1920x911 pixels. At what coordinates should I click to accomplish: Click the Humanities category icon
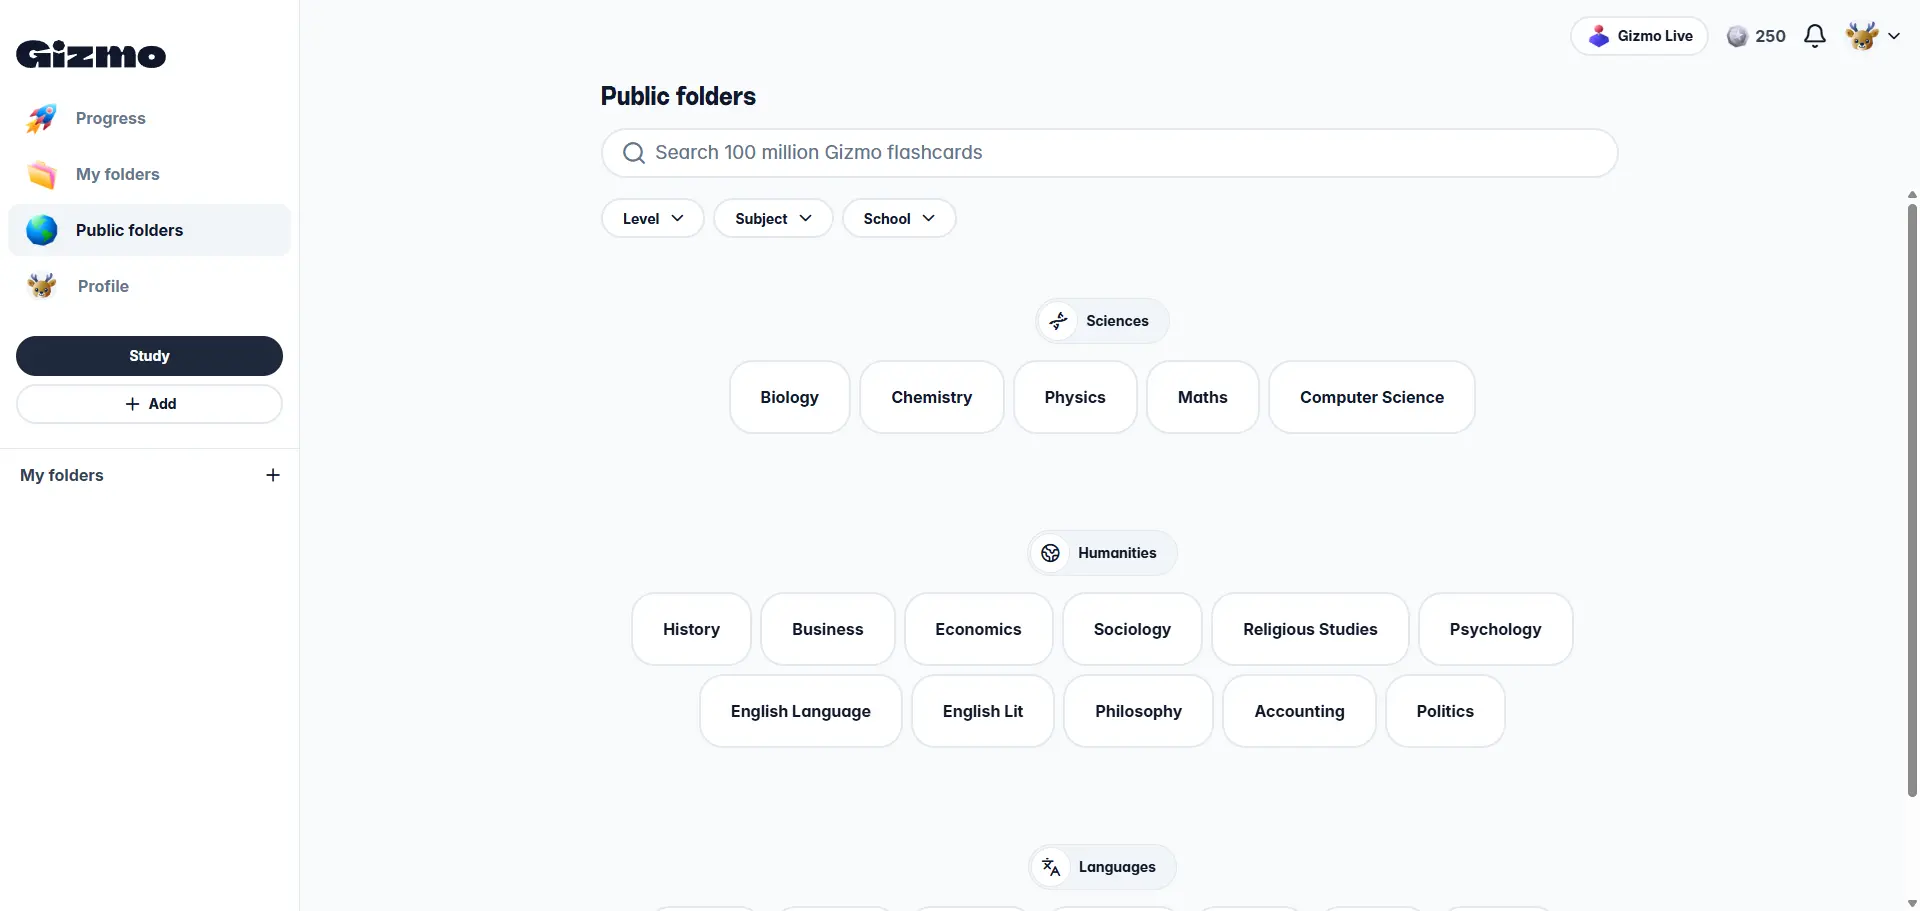1051,553
